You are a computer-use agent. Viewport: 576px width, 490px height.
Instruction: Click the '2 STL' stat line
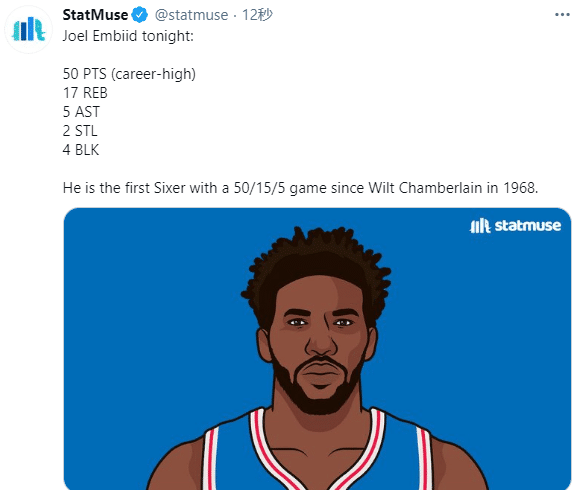tap(80, 131)
